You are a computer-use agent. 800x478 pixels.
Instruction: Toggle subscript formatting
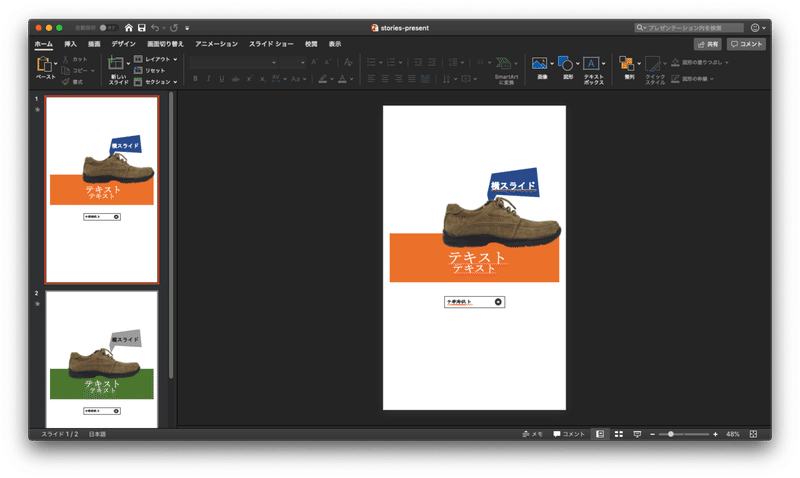[x=262, y=79]
